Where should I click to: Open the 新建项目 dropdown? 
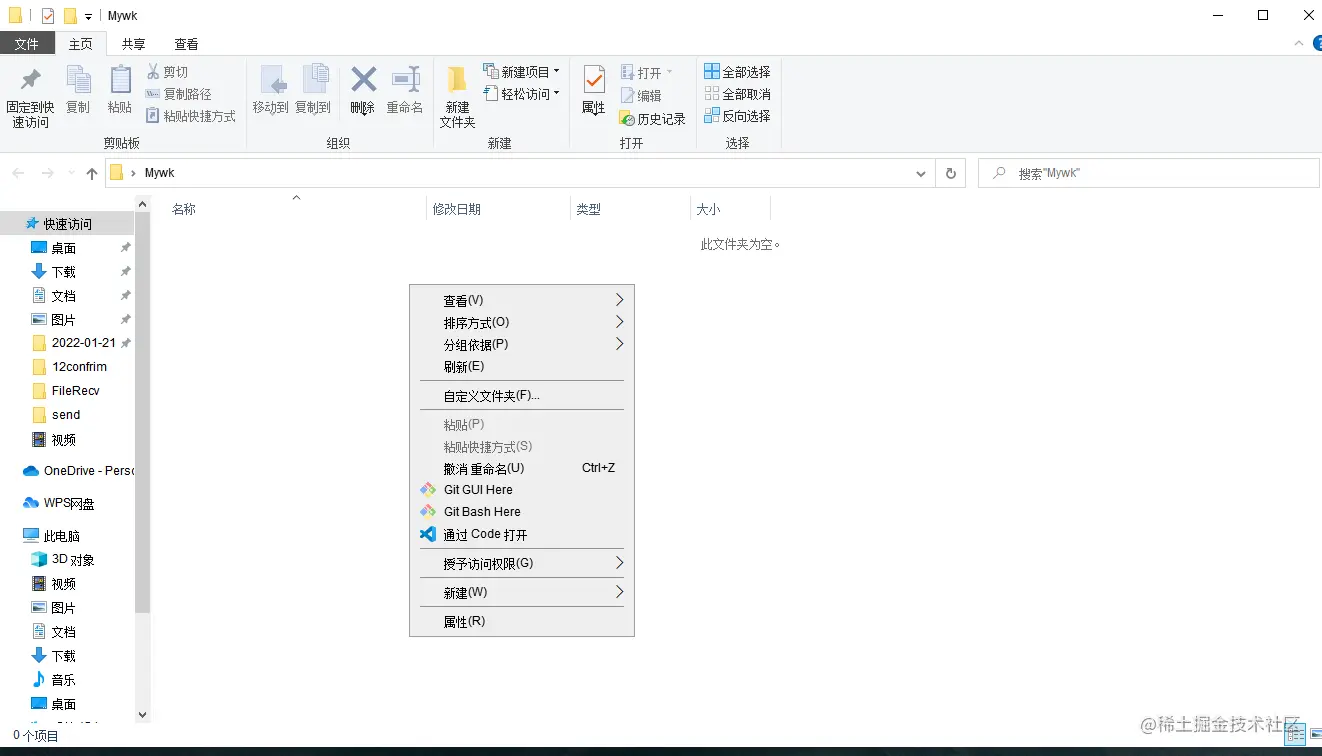click(522, 72)
